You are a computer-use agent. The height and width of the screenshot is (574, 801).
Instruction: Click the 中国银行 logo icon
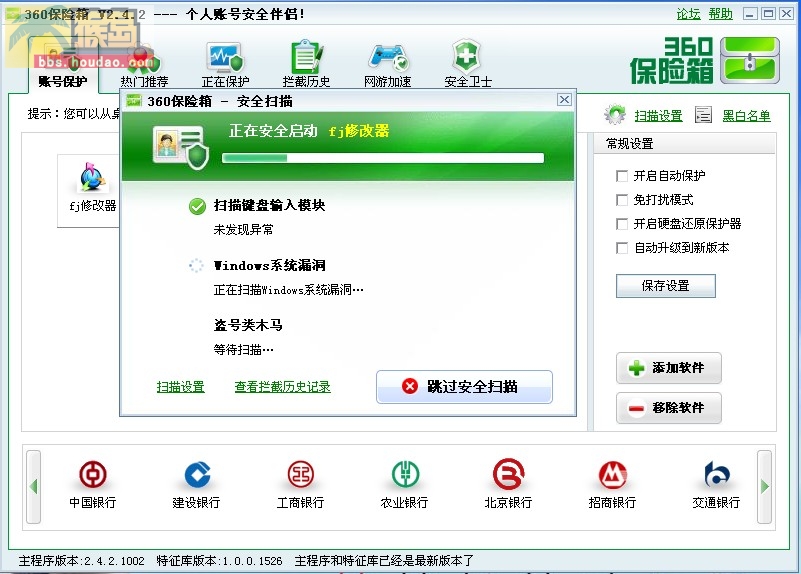(x=92, y=474)
